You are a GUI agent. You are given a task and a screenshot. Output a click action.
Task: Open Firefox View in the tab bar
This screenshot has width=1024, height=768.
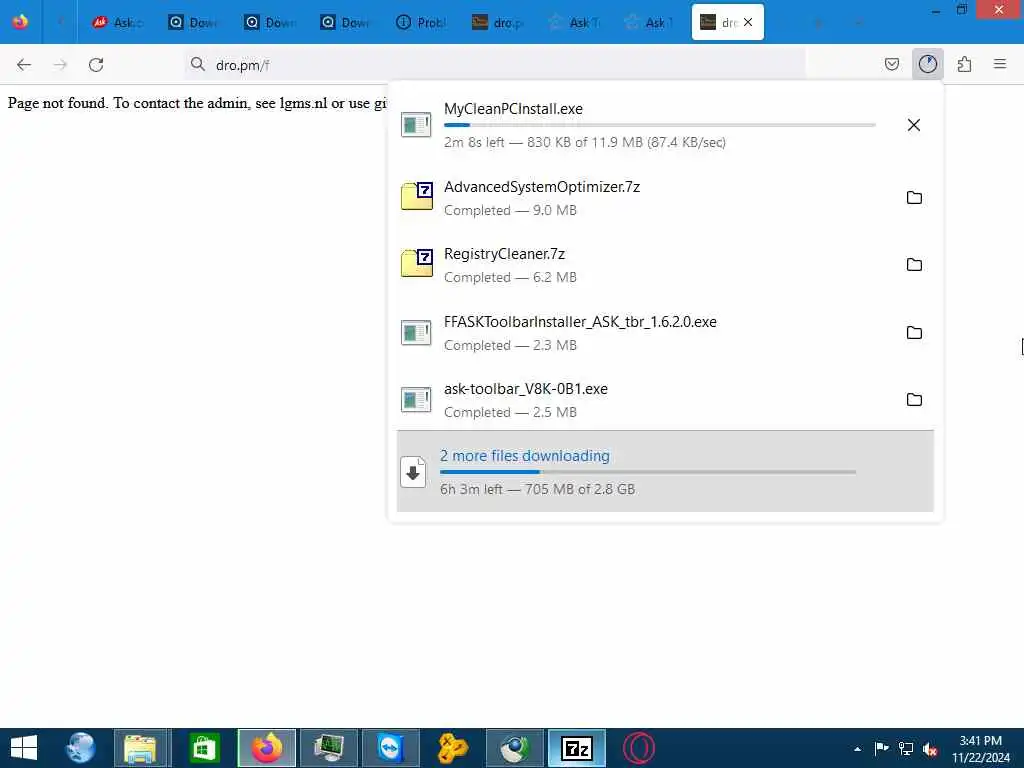[20, 22]
